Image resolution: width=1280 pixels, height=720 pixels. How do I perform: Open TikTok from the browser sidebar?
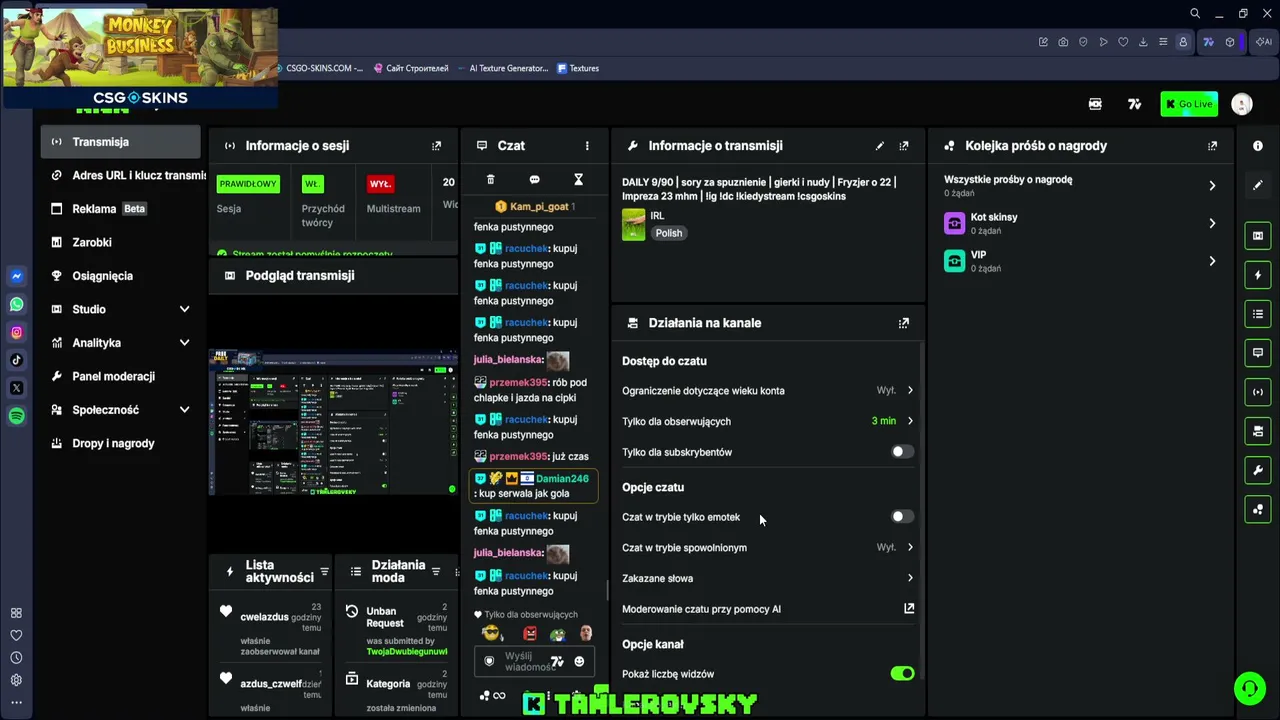pos(17,360)
